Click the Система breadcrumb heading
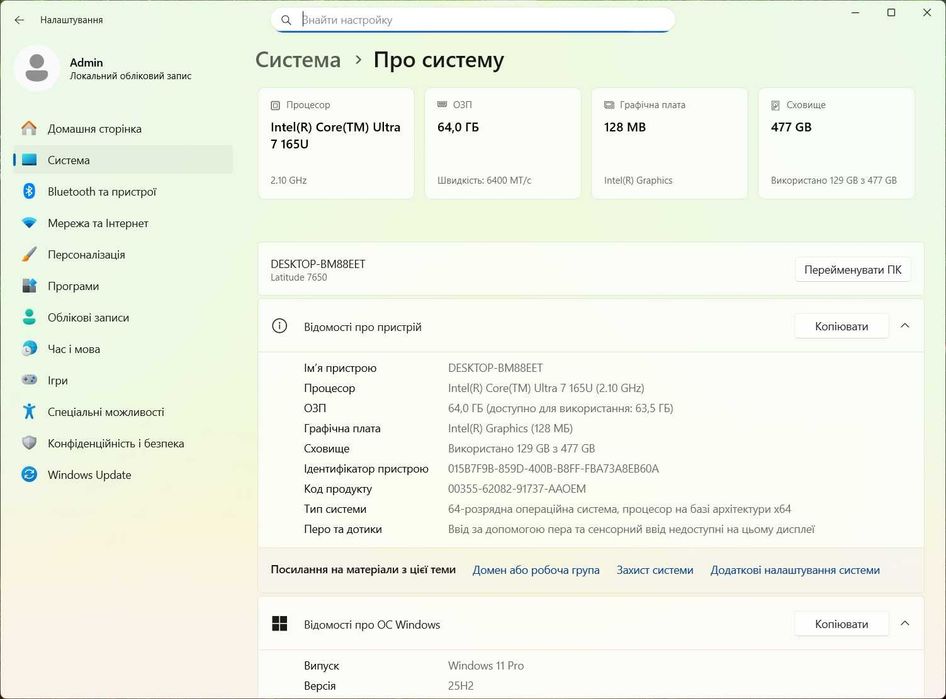 pyautogui.click(x=298, y=60)
